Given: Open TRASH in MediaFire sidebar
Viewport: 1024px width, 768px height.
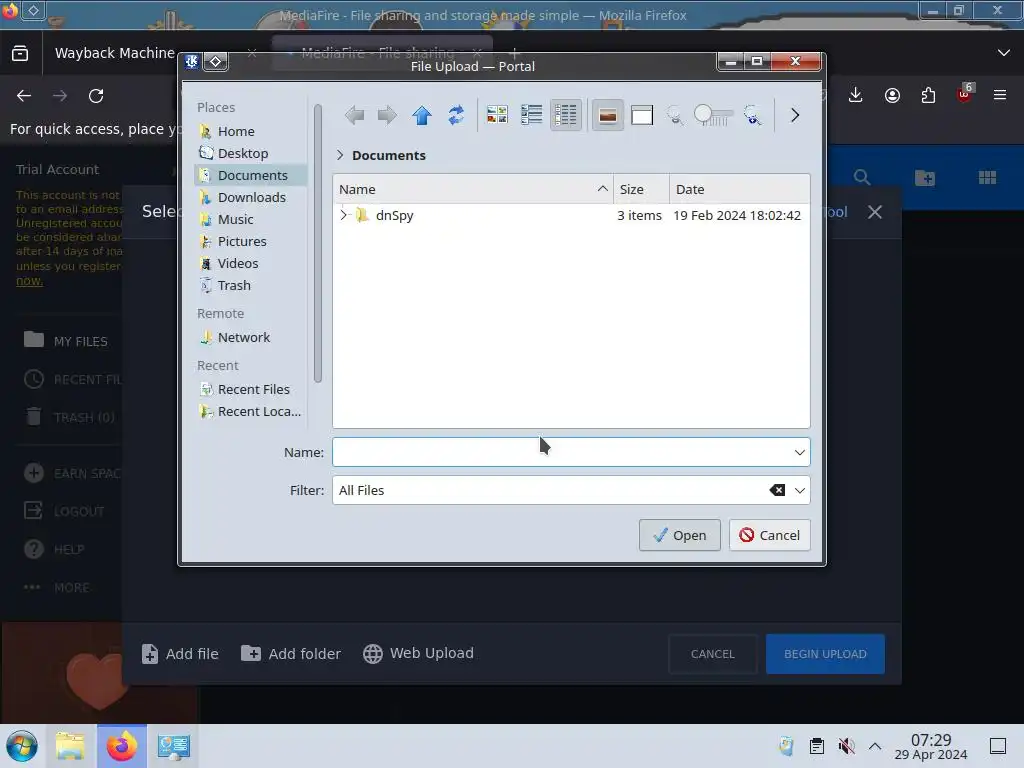Looking at the screenshot, I should (69, 417).
